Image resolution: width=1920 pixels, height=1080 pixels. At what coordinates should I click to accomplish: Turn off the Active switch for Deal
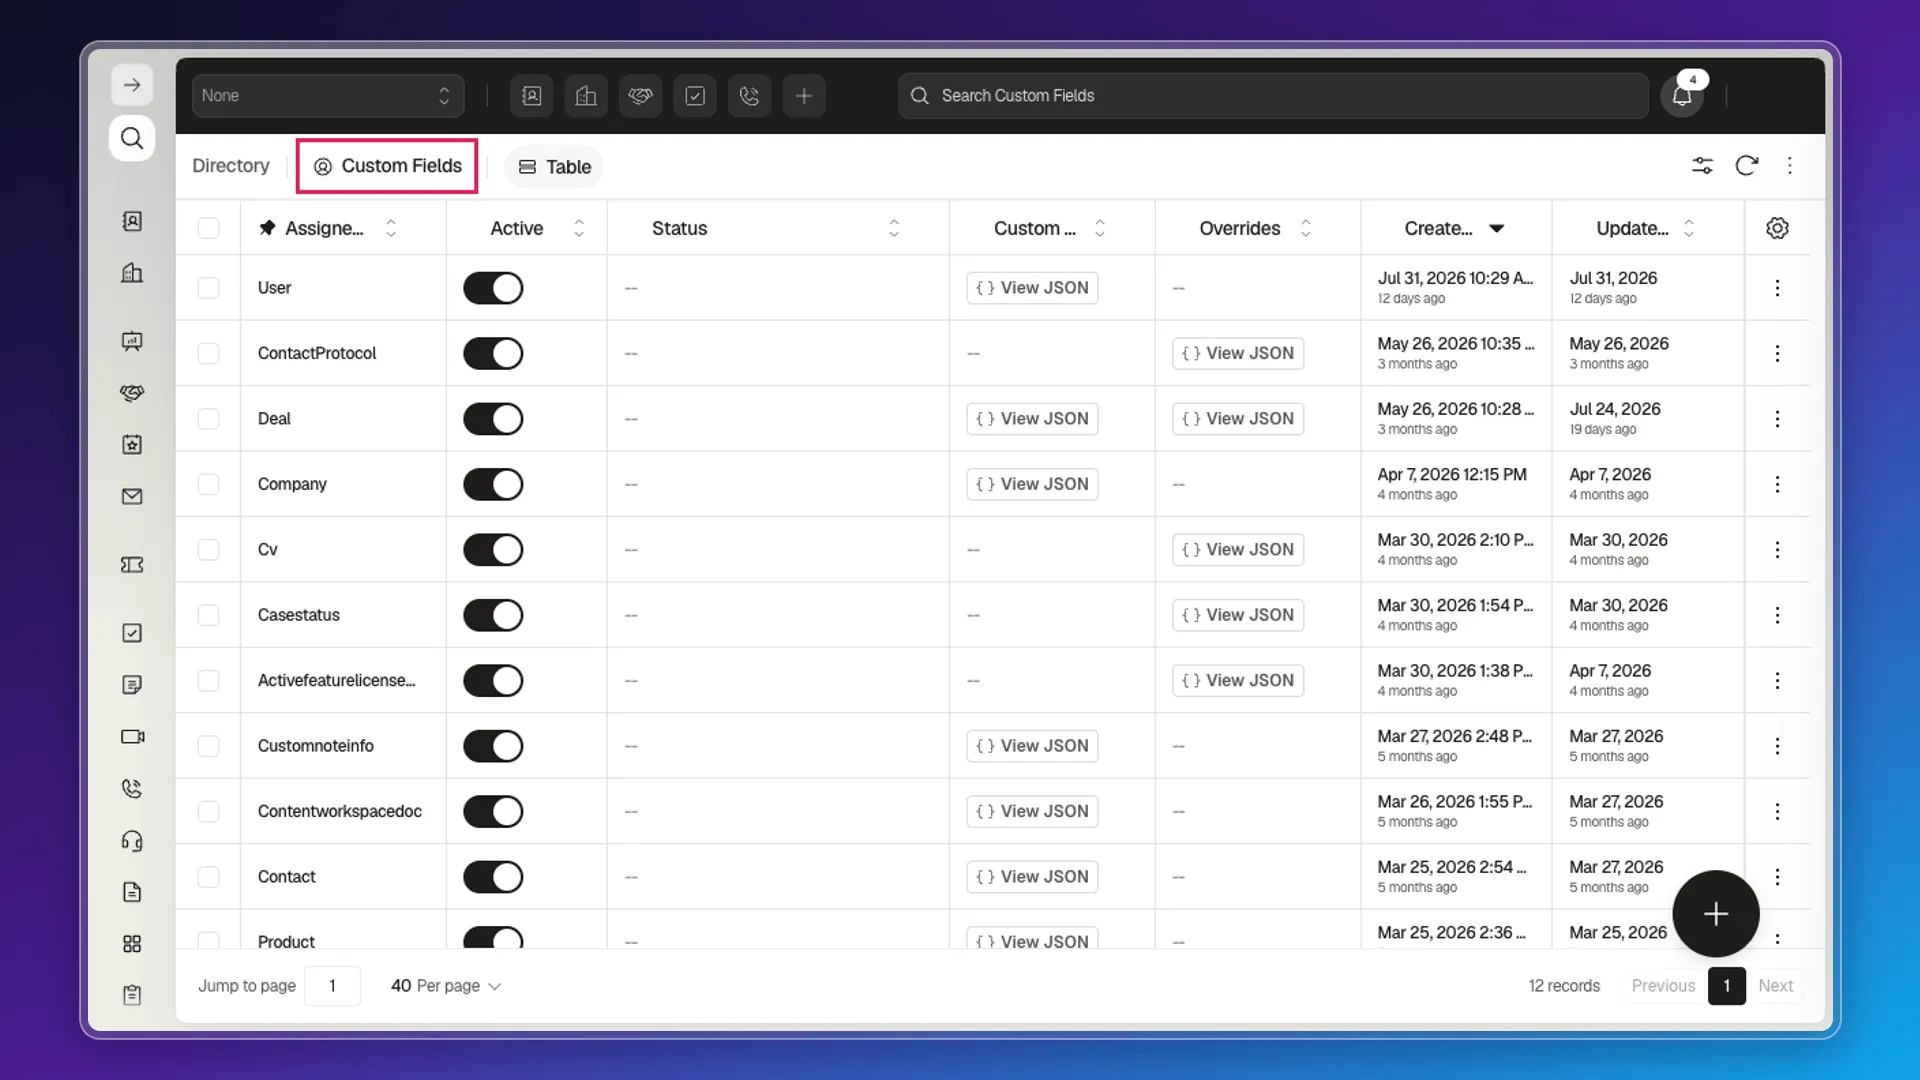(493, 419)
